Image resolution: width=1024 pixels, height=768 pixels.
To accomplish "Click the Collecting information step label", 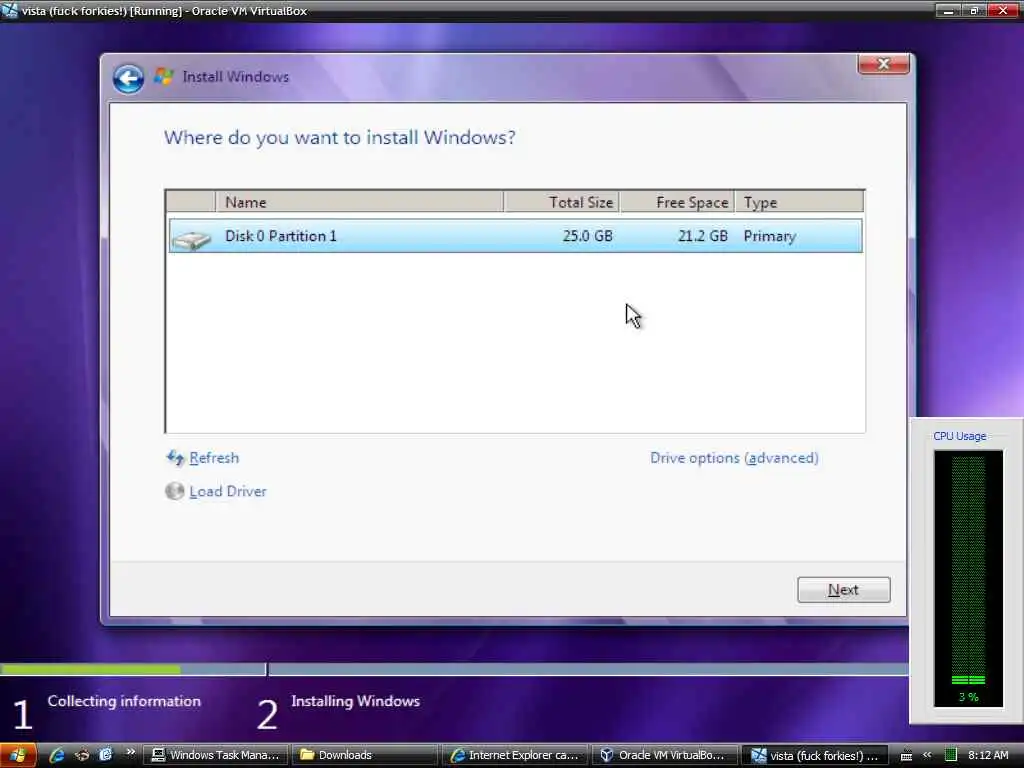I will pos(124,701).
